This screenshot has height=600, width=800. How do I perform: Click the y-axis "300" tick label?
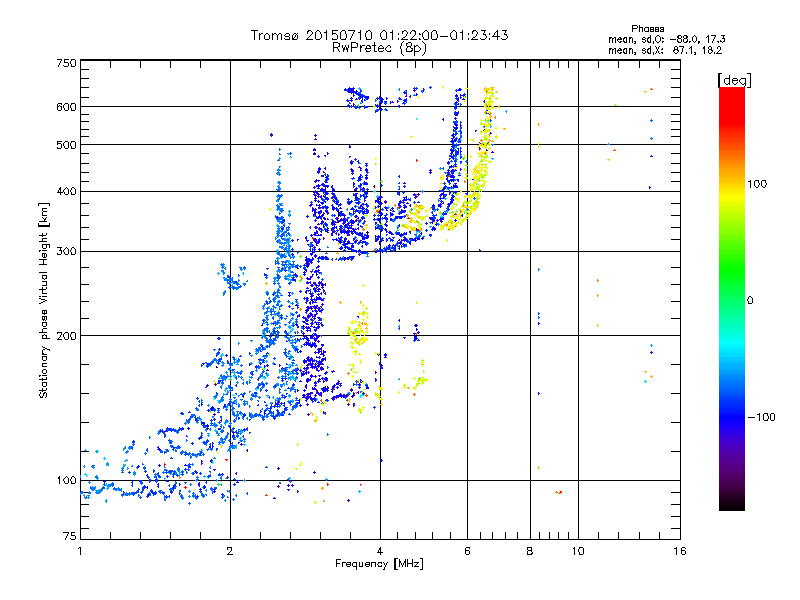[67, 251]
